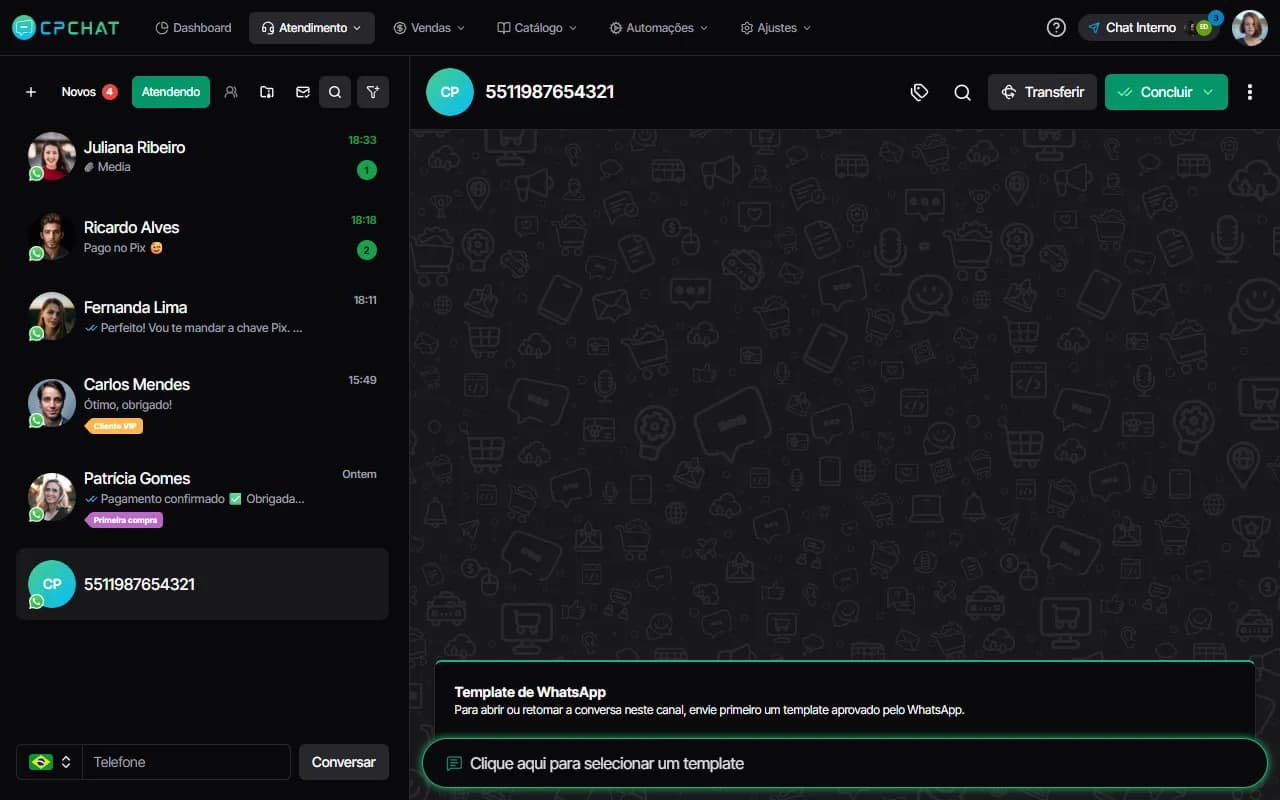Open Ricardo Alves's conversation
The height and width of the screenshot is (800, 1280).
click(202, 236)
